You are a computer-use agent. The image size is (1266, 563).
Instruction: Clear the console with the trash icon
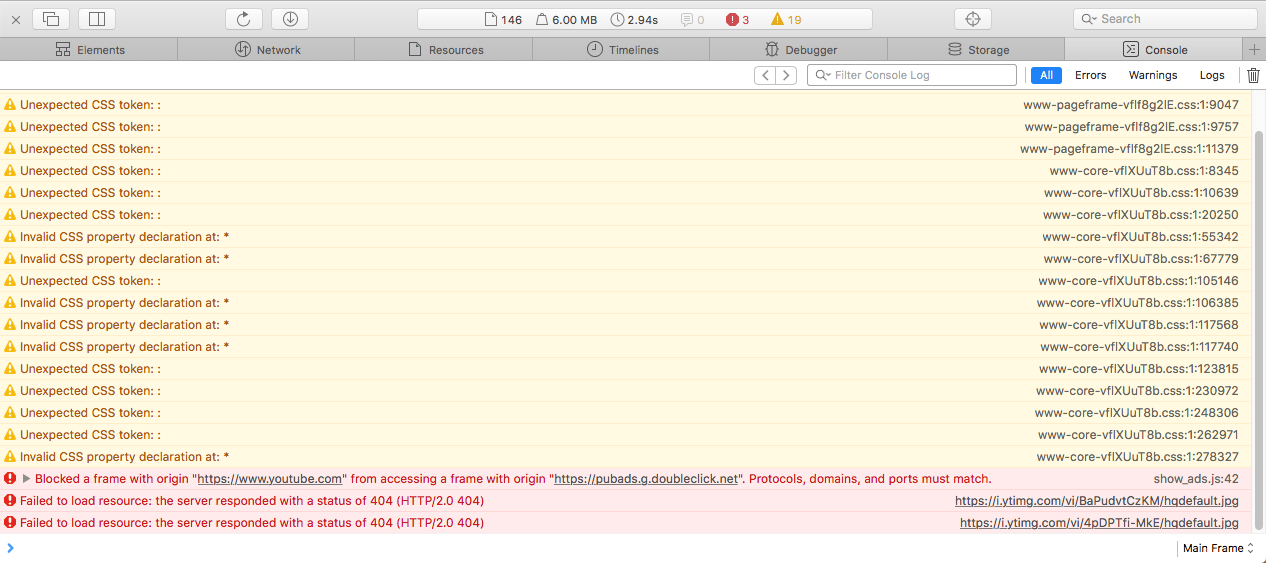(x=1254, y=75)
